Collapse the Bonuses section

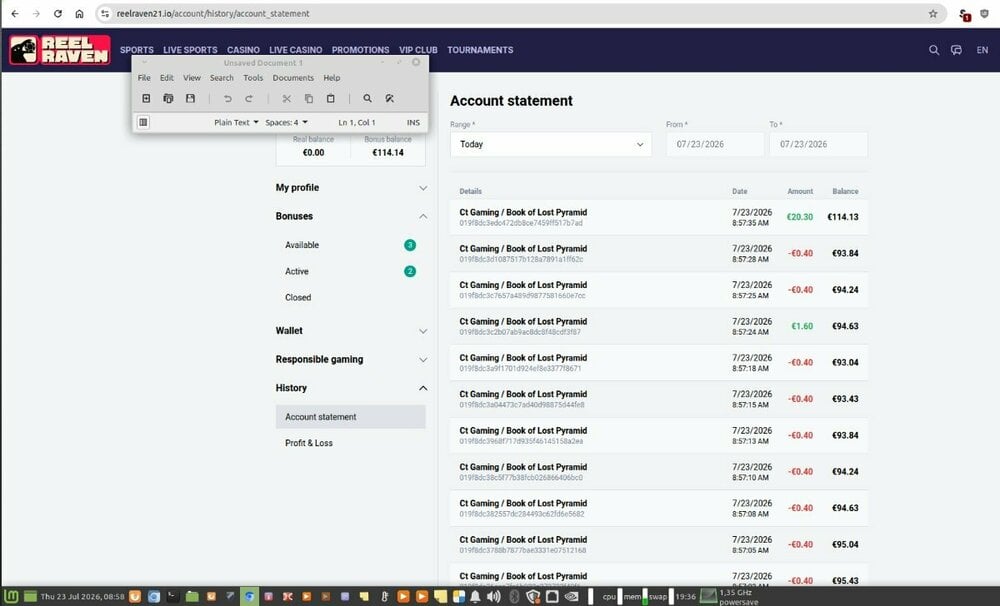pos(351,216)
